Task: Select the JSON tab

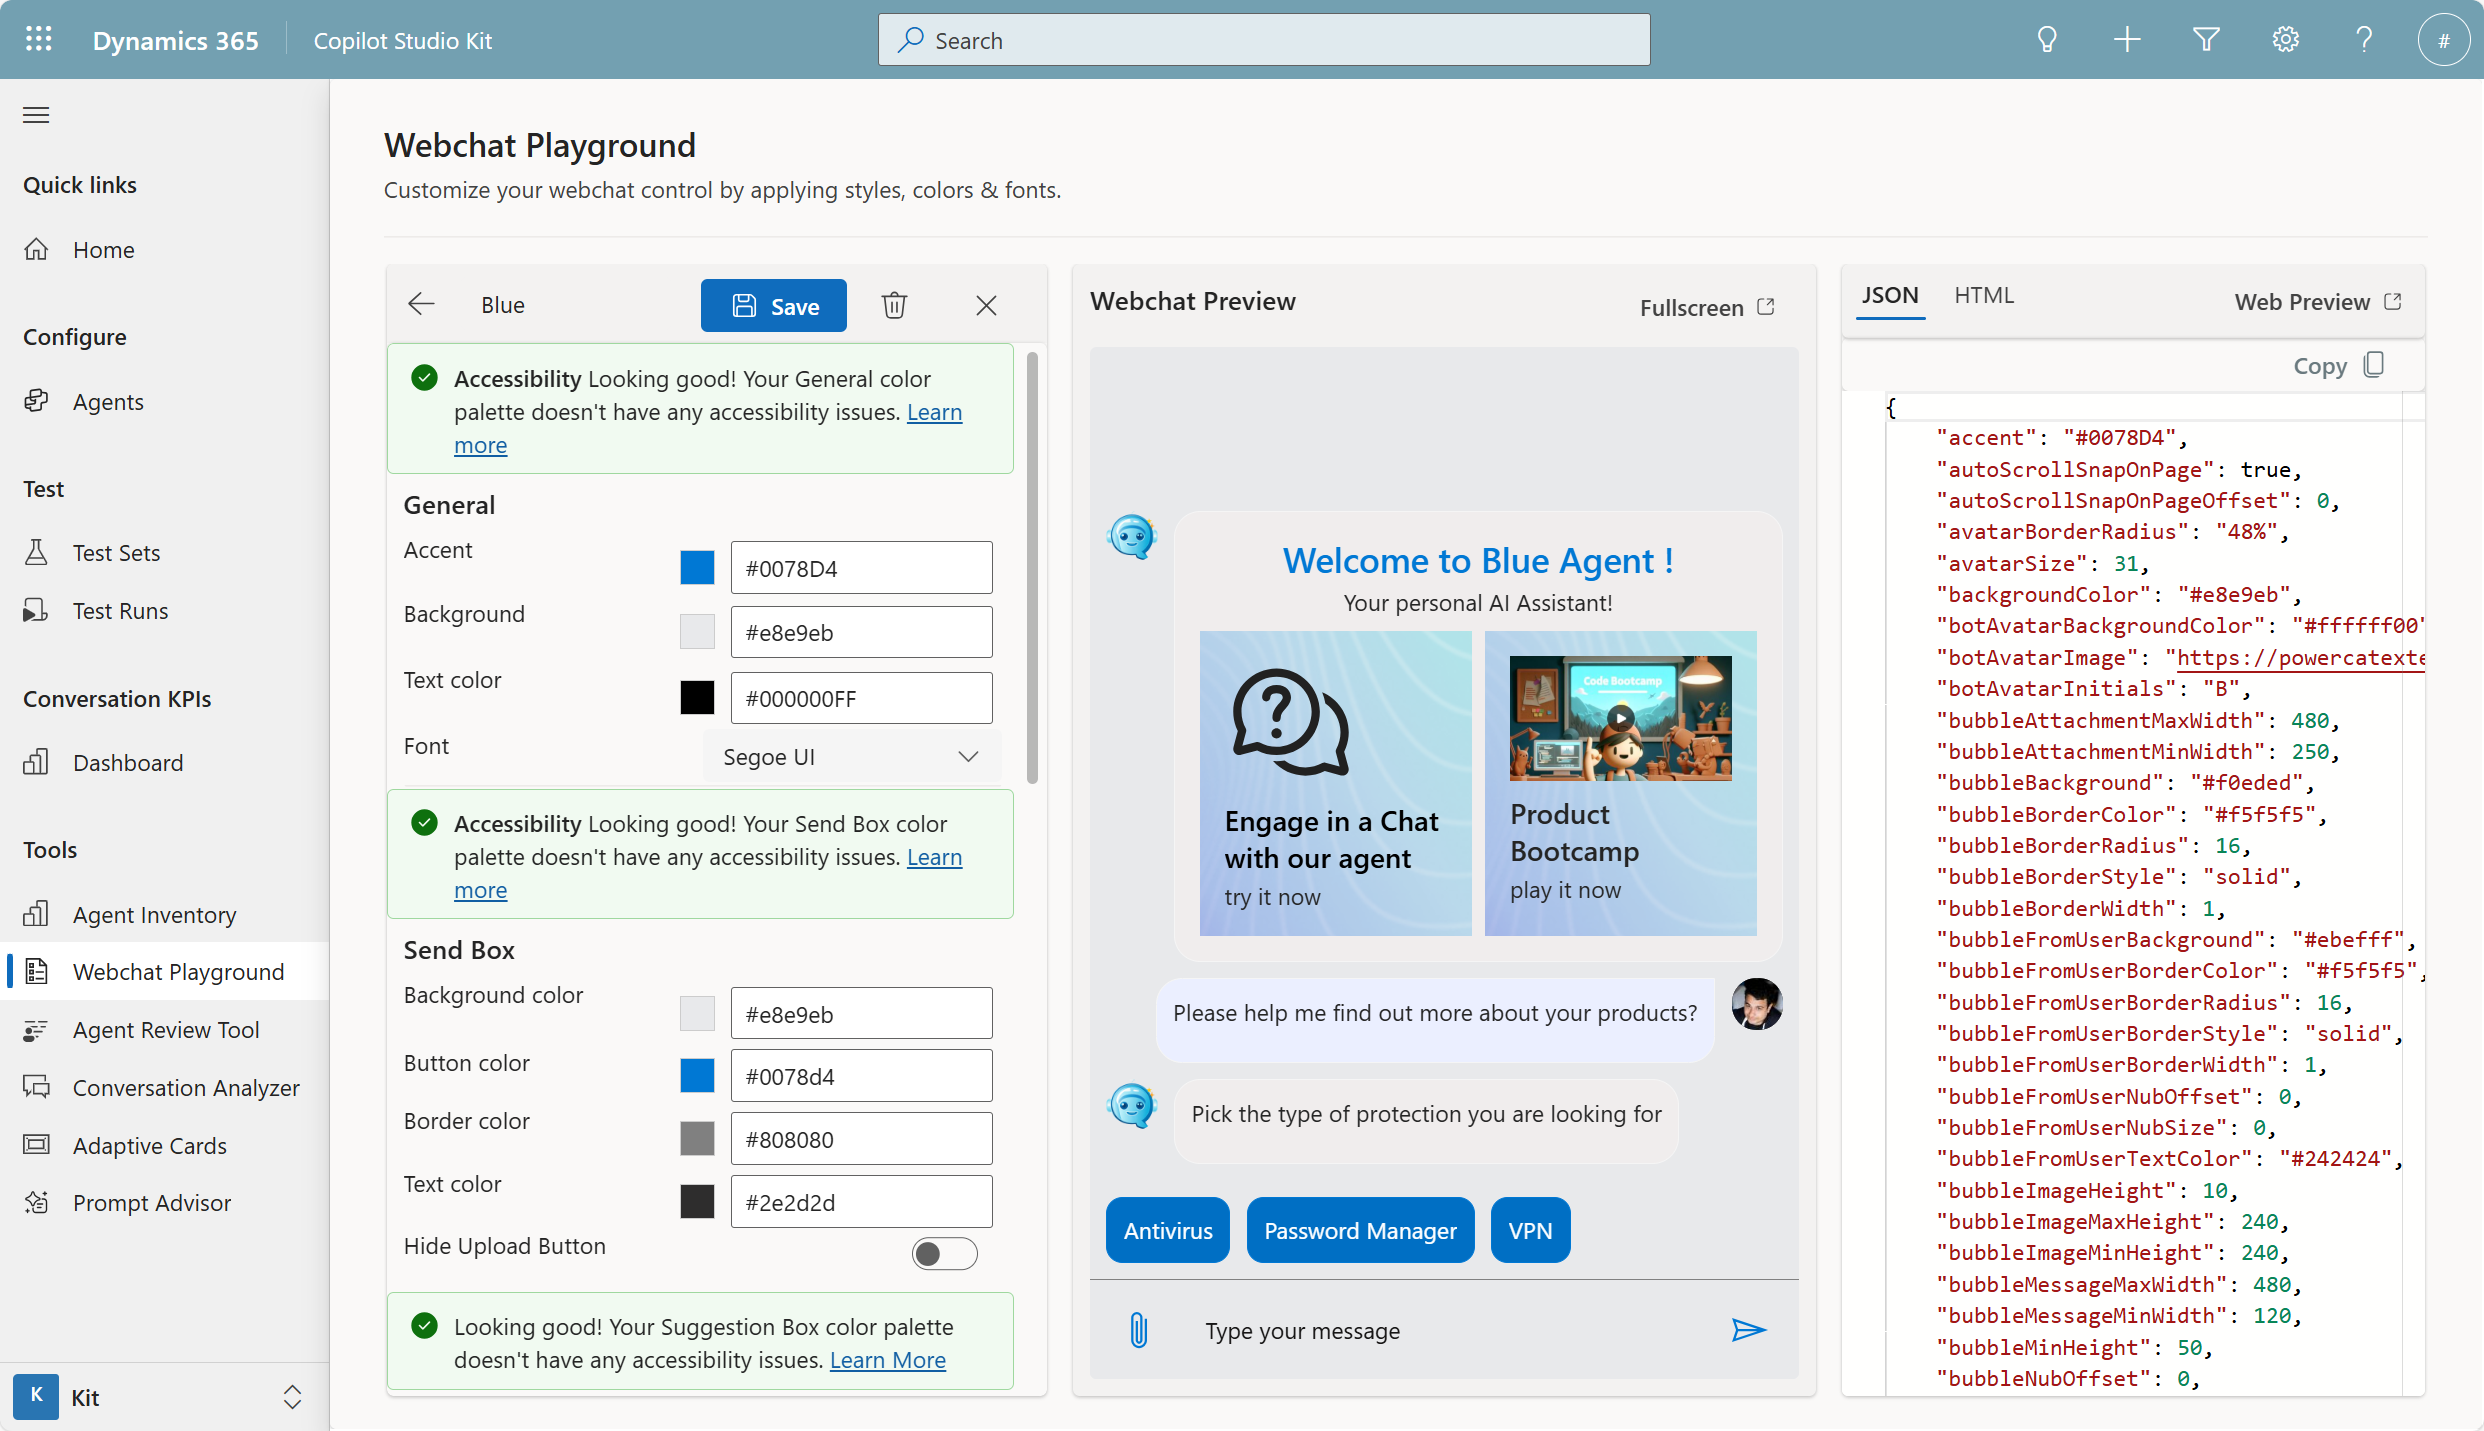Action: [1889, 295]
